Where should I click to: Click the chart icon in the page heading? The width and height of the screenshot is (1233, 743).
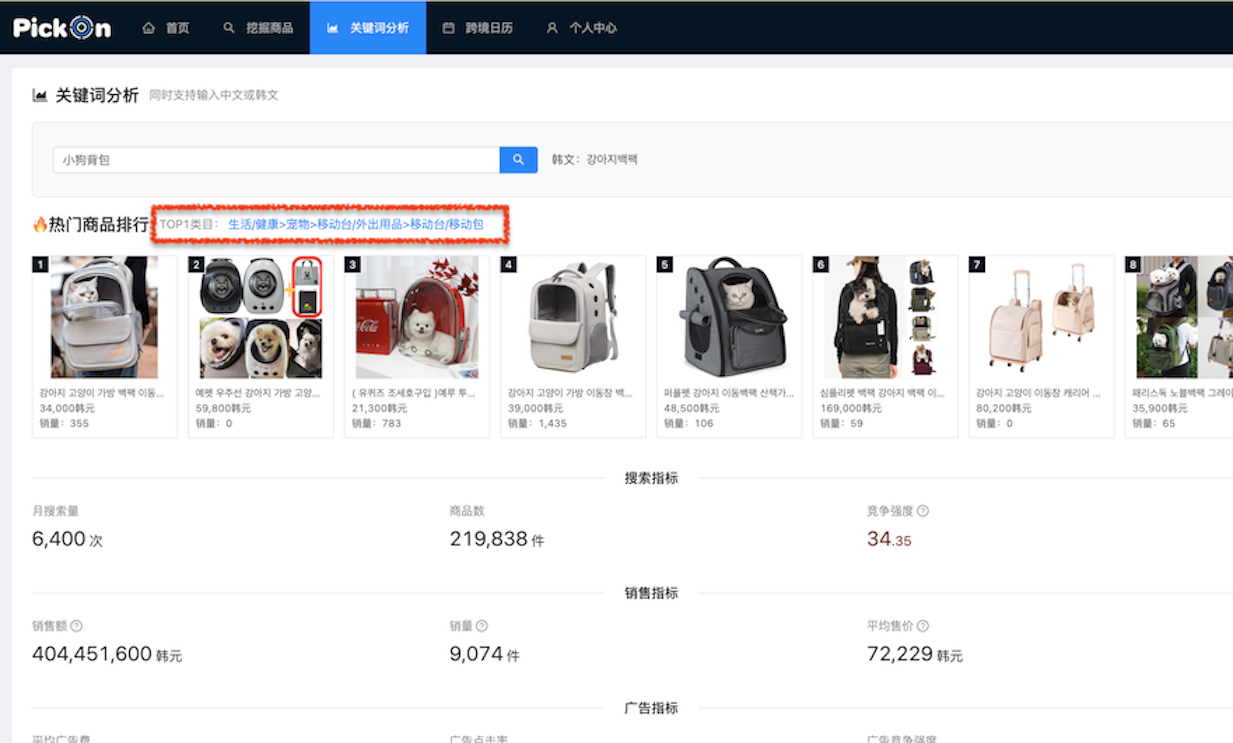[x=40, y=95]
